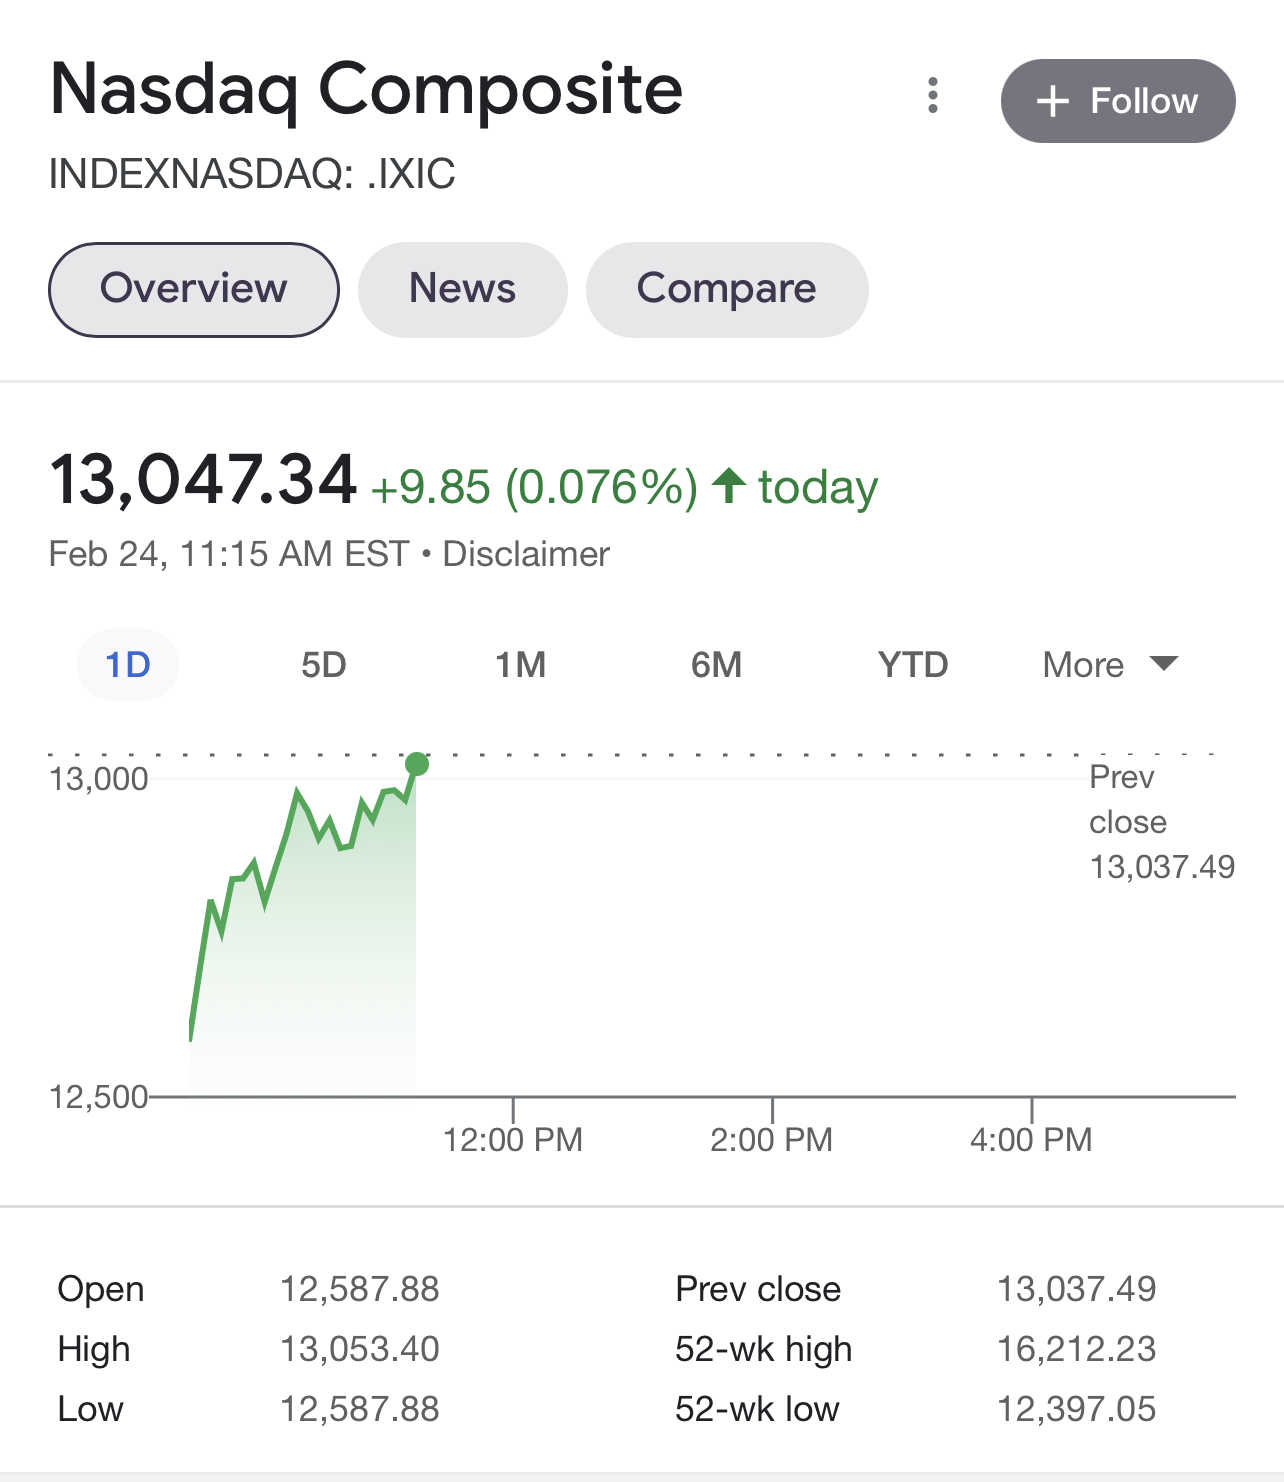
Task: Switch to the Overview tab
Action: (194, 289)
